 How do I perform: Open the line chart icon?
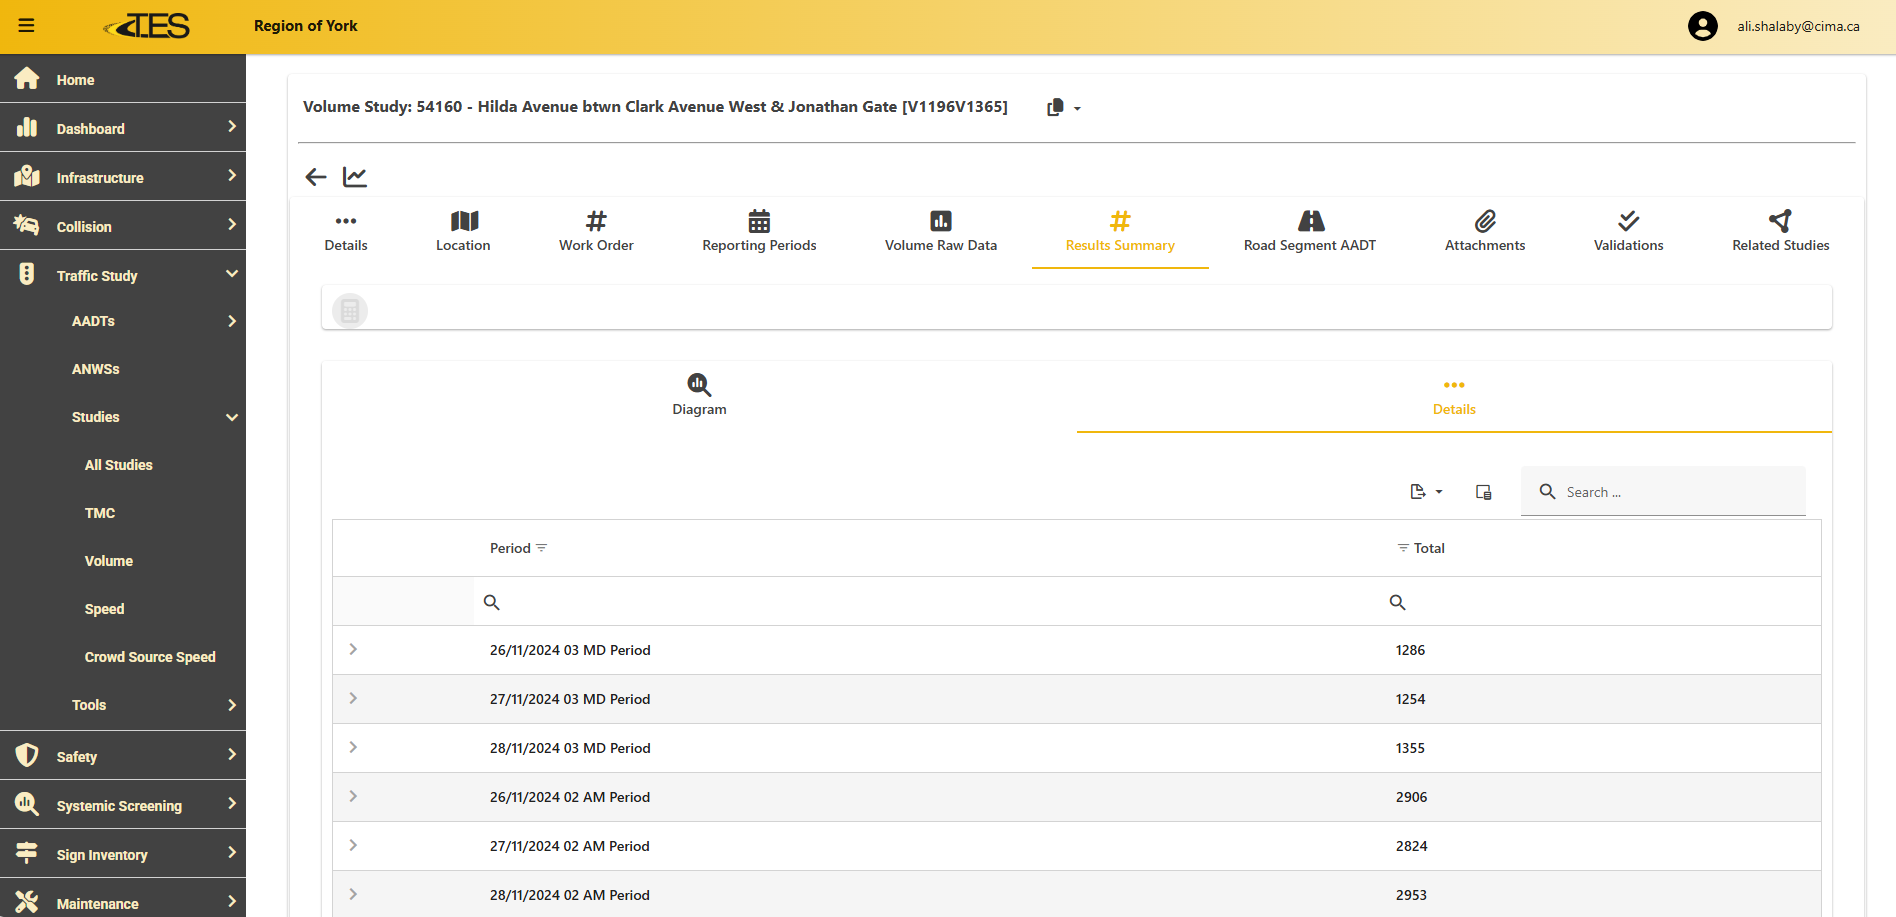pos(355,177)
